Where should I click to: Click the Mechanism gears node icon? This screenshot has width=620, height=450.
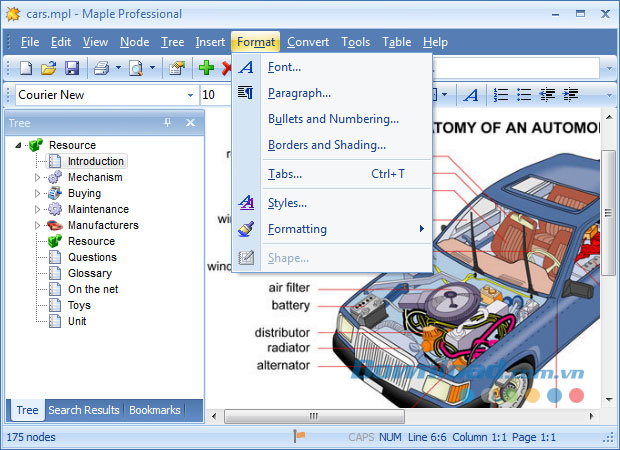click(x=55, y=177)
